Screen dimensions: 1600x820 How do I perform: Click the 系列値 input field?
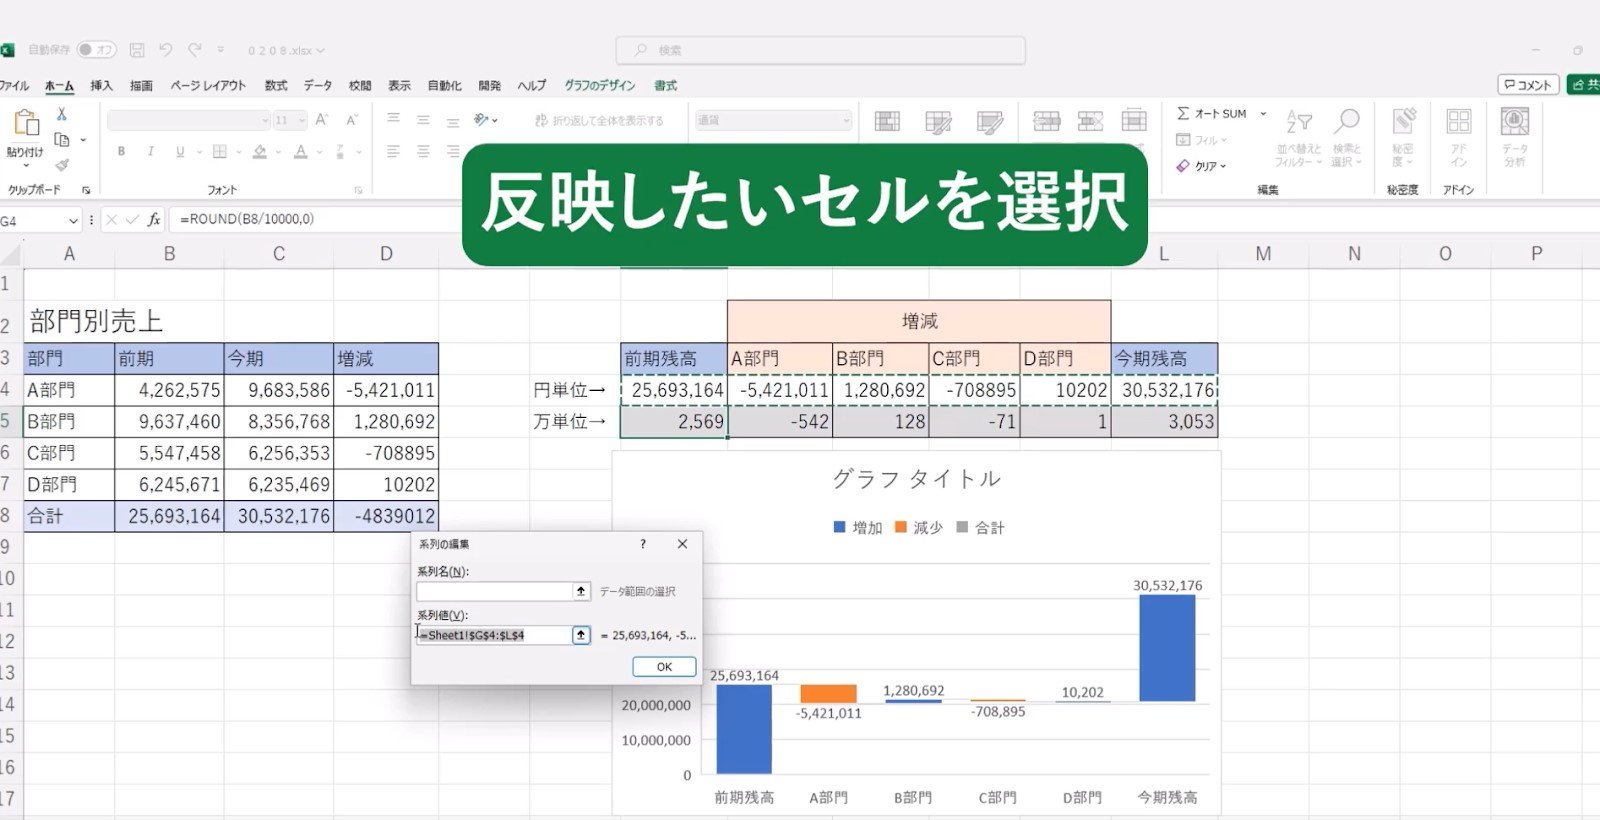click(x=494, y=635)
